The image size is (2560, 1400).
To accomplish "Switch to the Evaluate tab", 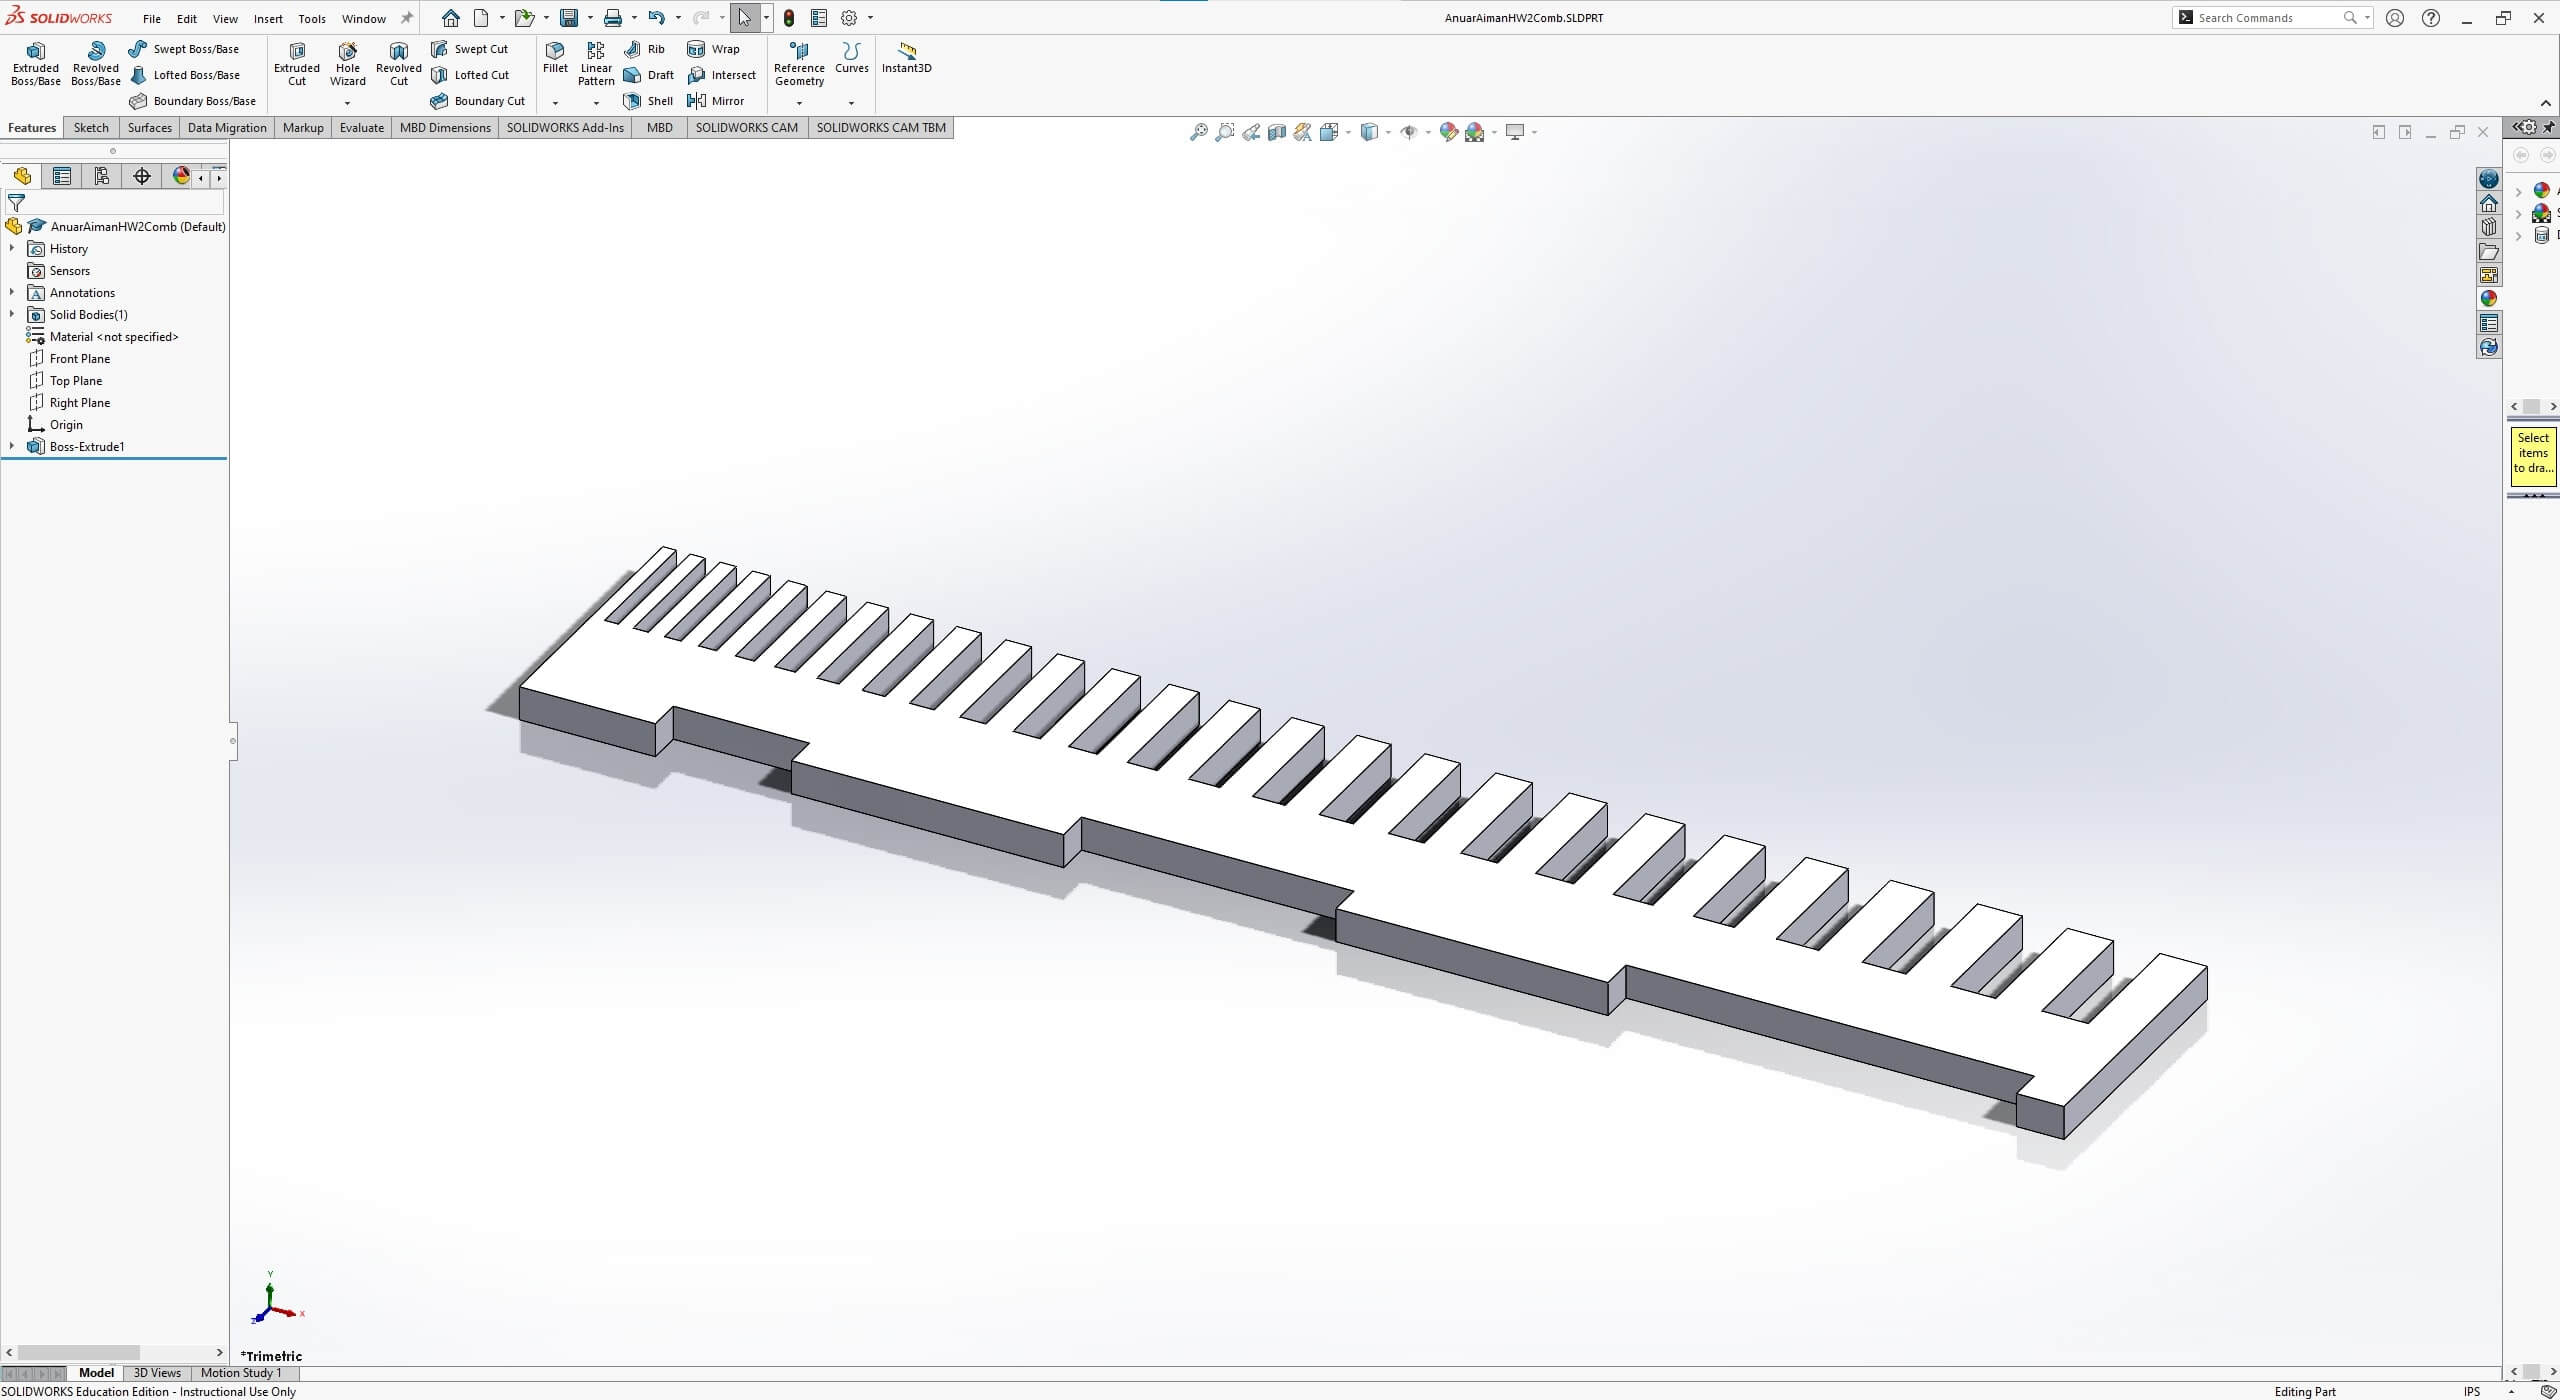I will 361,128.
